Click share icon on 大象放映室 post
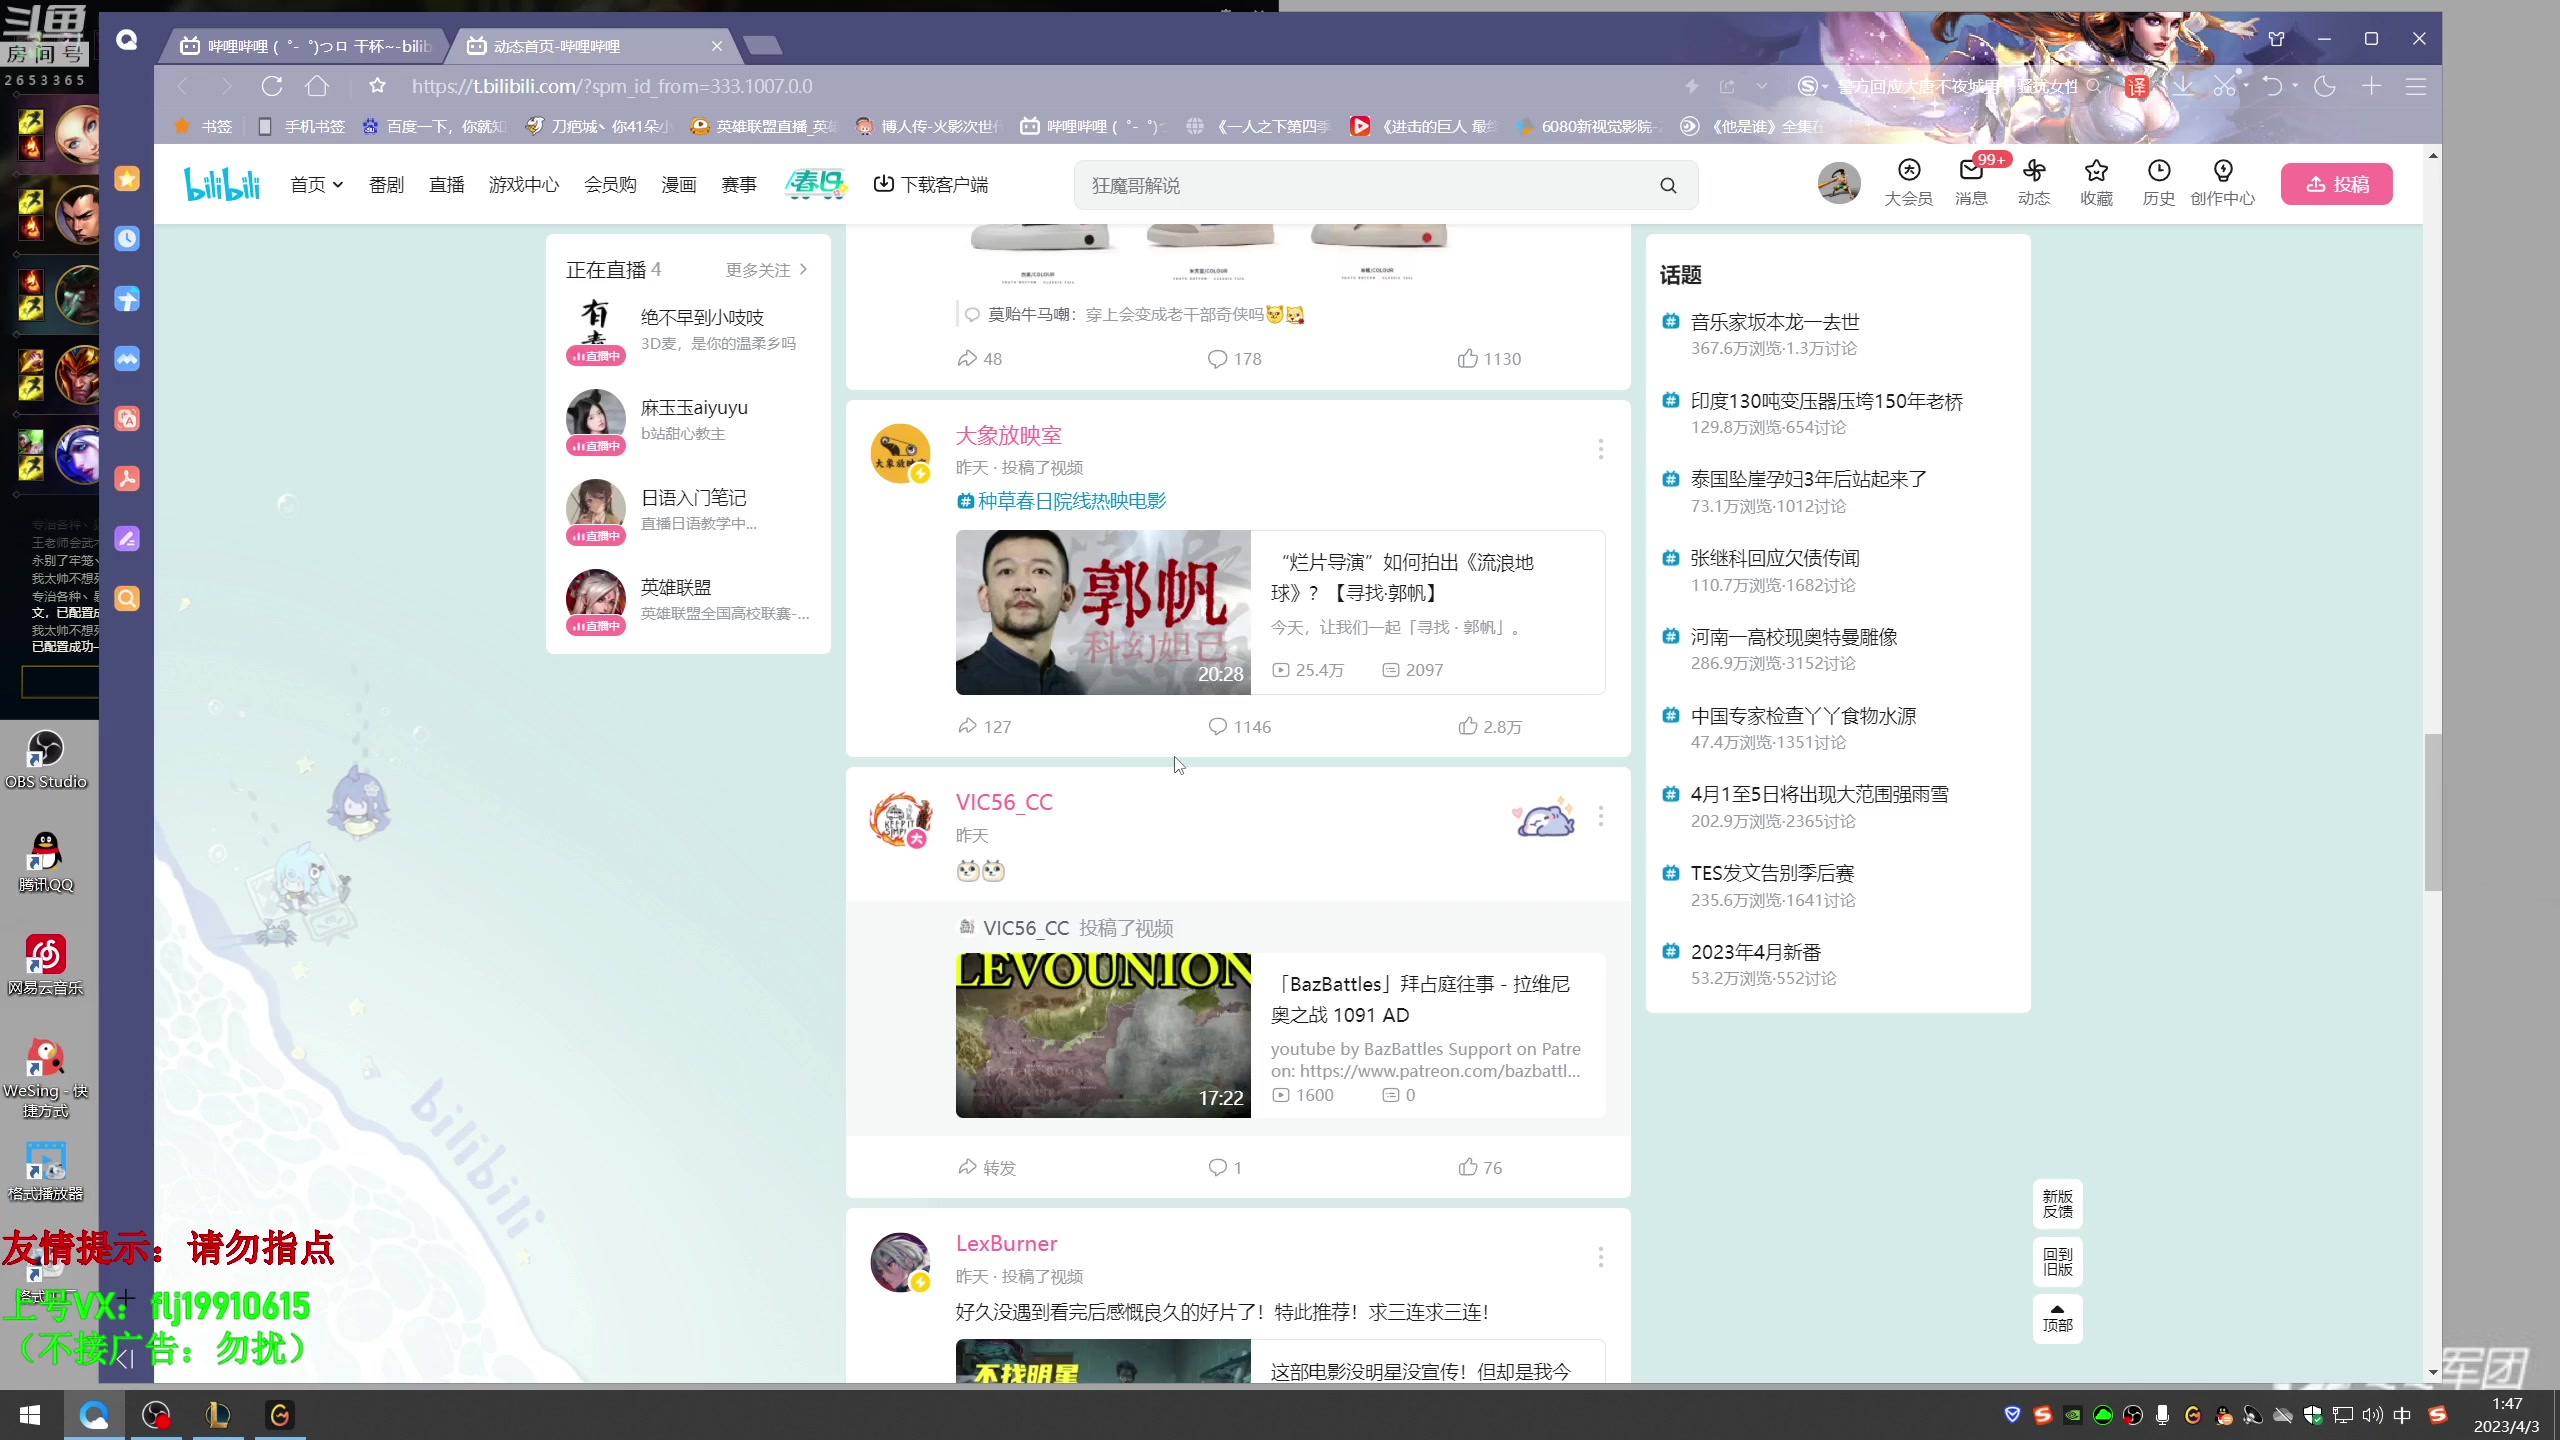This screenshot has height=1440, width=2560. [x=984, y=726]
